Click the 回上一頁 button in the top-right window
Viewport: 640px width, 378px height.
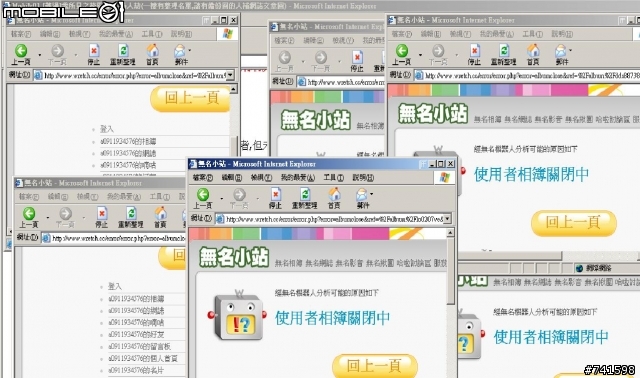pos(573,223)
